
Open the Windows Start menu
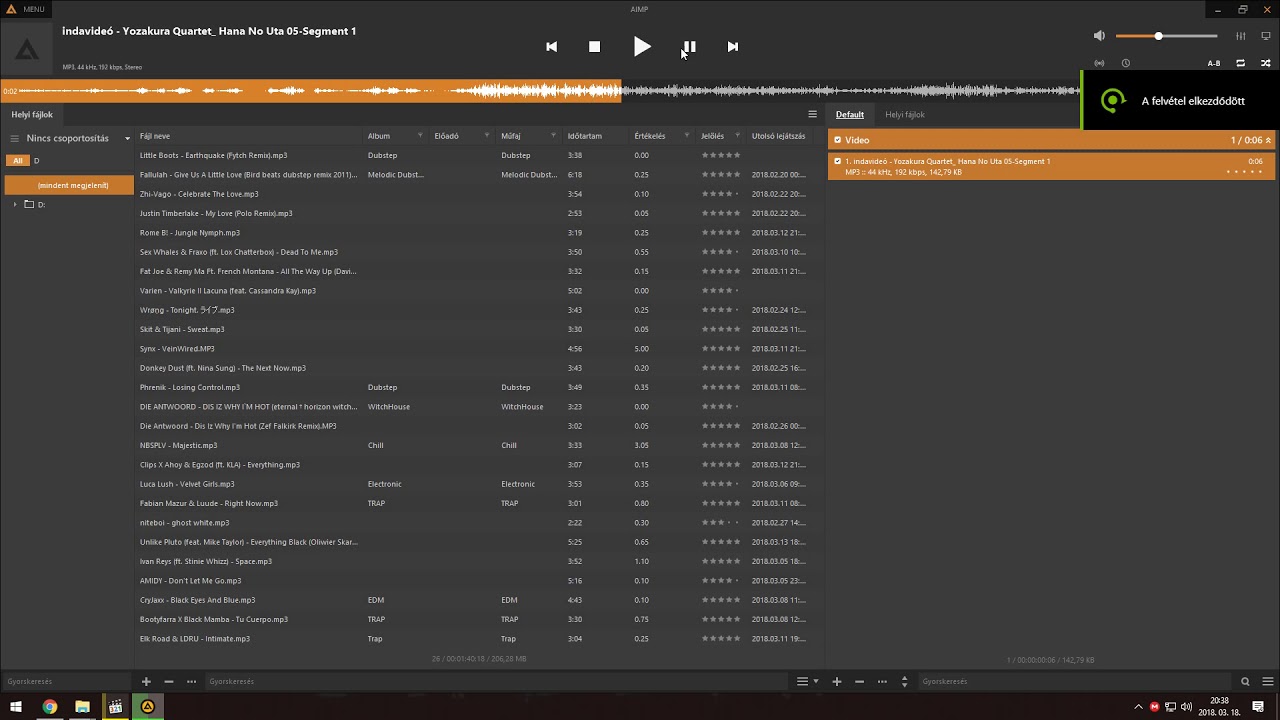click(x=16, y=707)
